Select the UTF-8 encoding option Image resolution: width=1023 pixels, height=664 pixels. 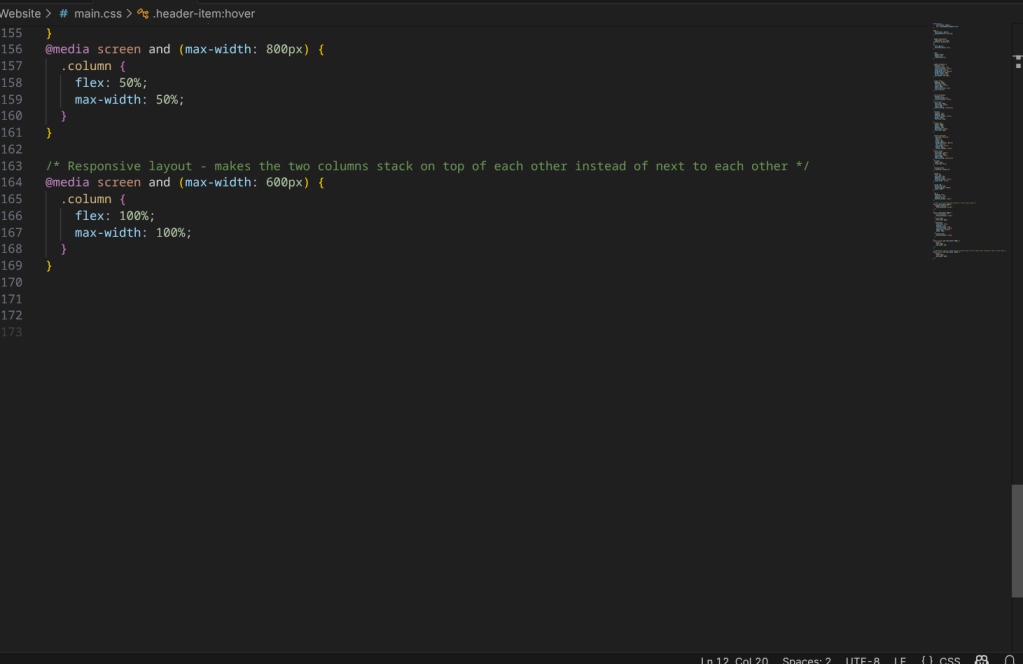click(862, 660)
